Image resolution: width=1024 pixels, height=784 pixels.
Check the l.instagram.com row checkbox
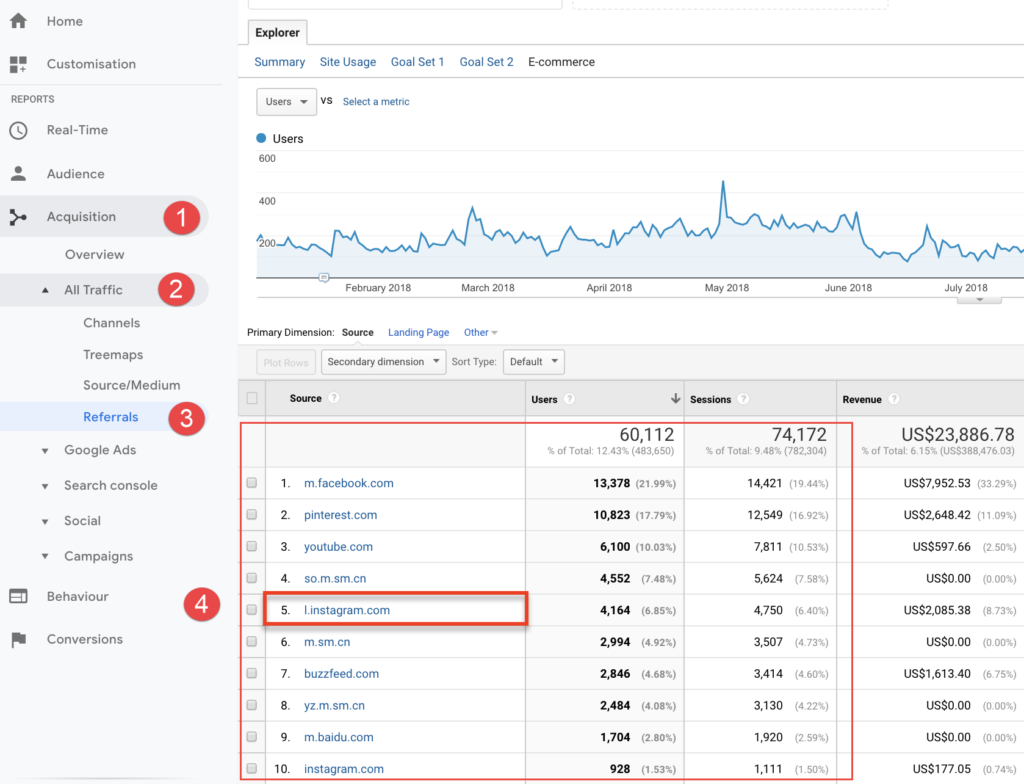click(x=252, y=610)
